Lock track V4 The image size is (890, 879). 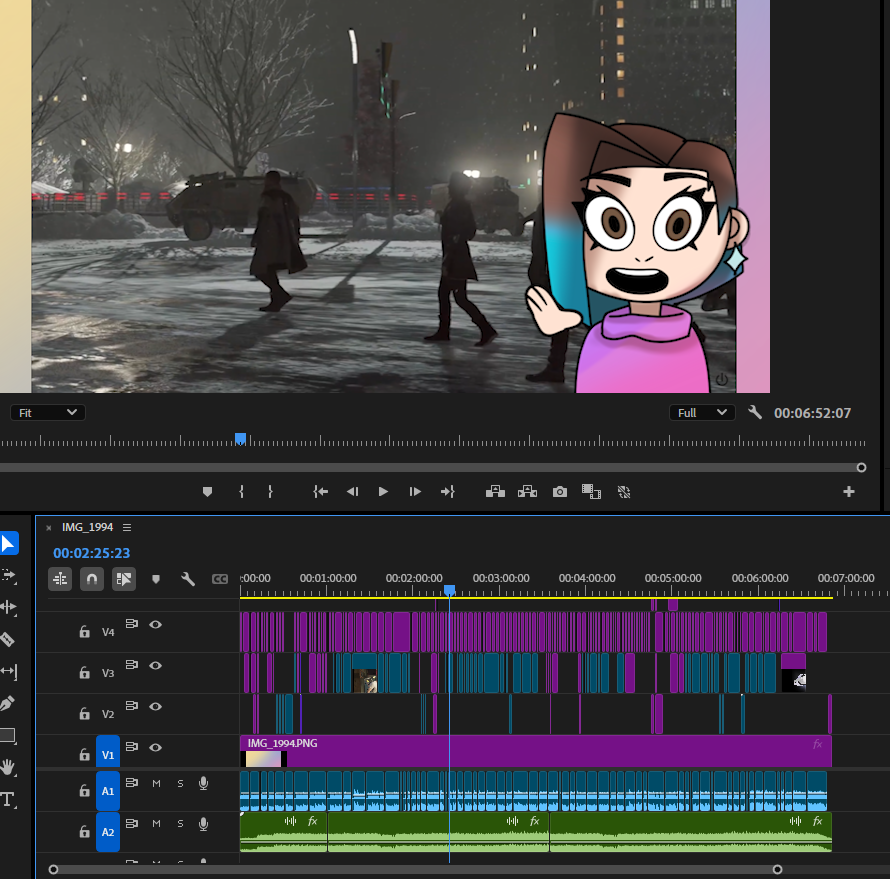tap(85, 632)
